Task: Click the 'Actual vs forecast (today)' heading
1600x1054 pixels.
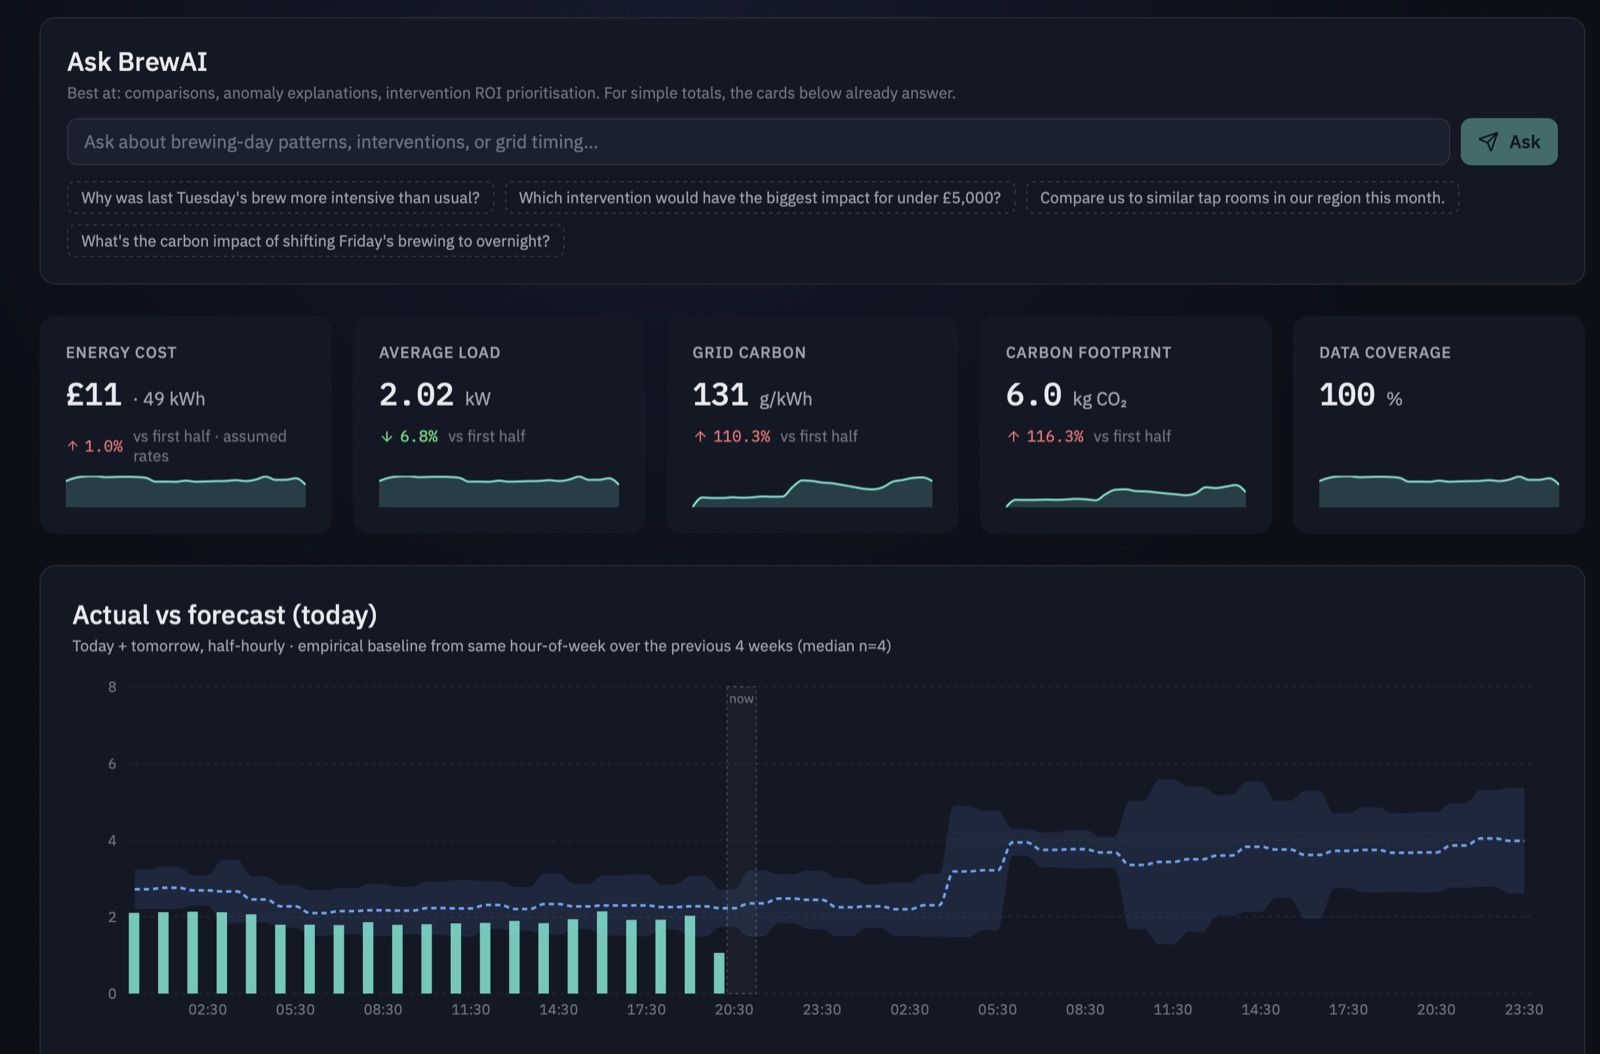Action: [x=224, y=614]
